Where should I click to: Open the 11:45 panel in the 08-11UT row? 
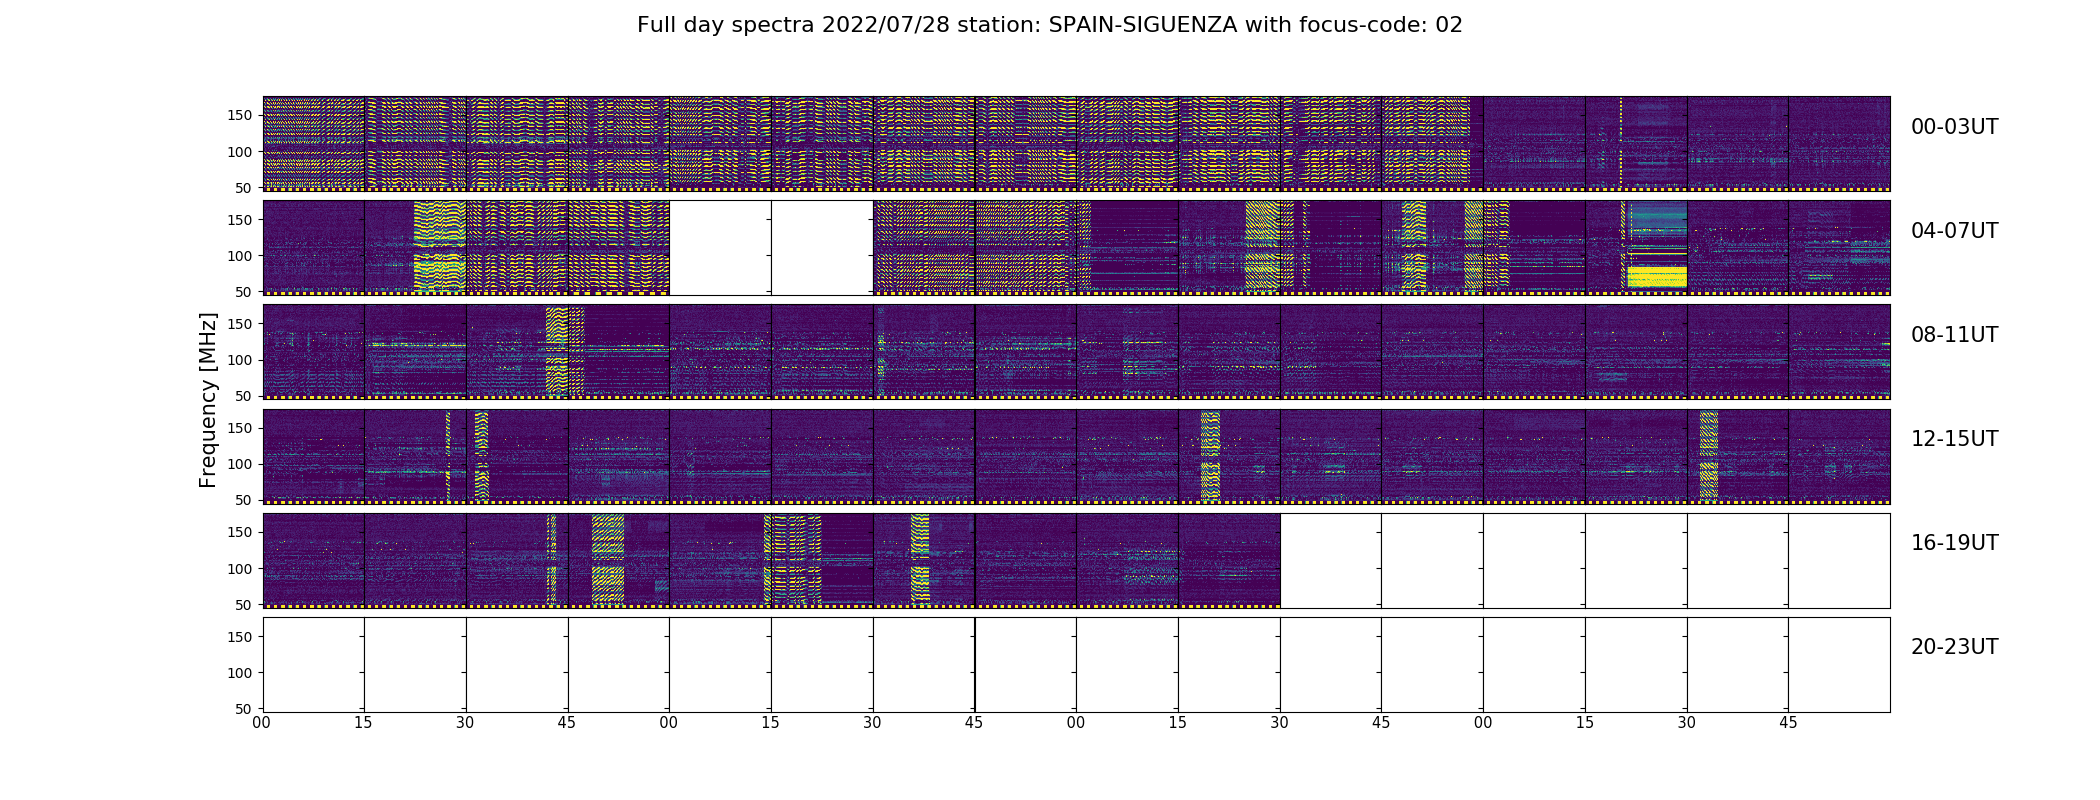[x=1839, y=352]
